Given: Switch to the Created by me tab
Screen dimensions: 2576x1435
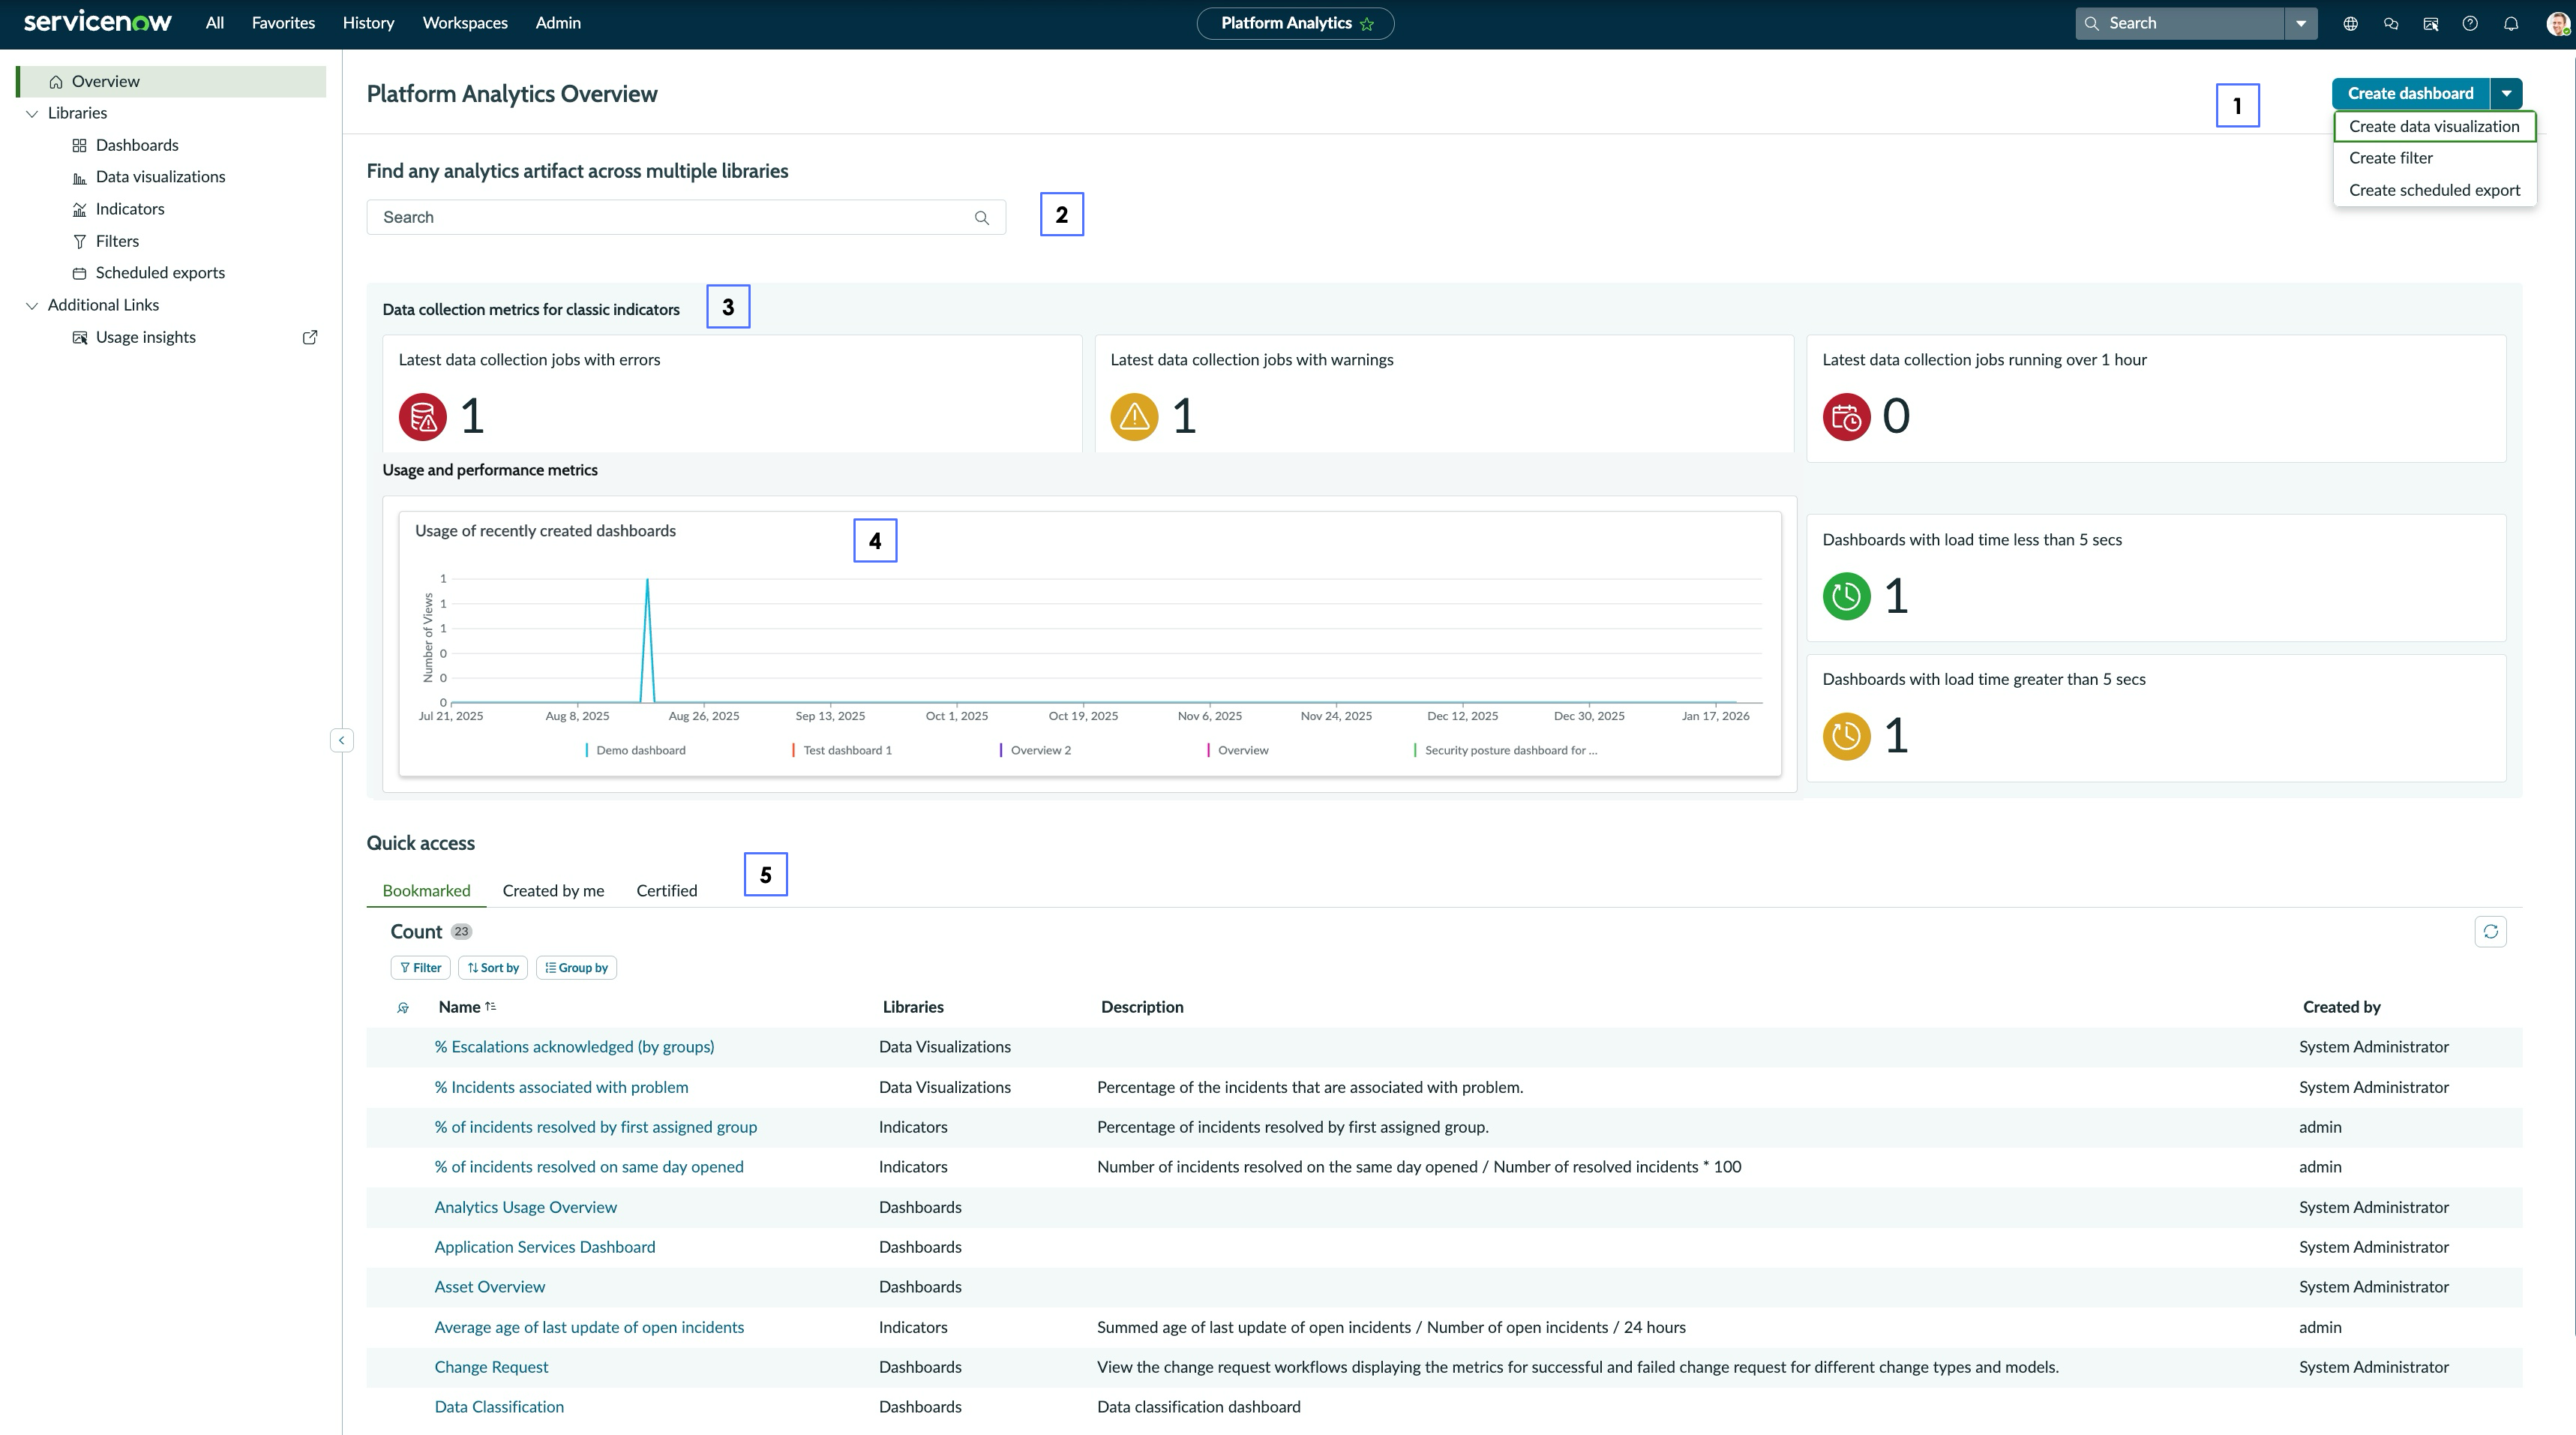Looking at the screenshot, I should [553, 891].
